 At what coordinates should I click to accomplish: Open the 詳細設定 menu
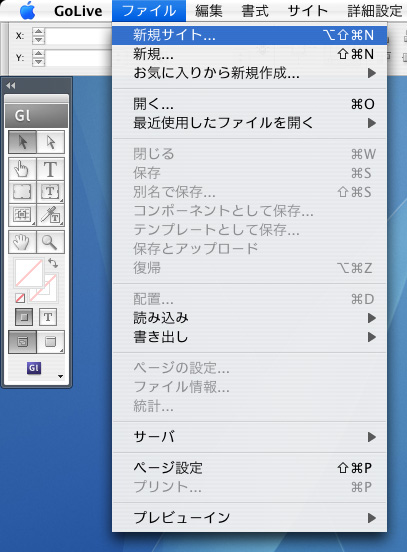pos(375,11)
